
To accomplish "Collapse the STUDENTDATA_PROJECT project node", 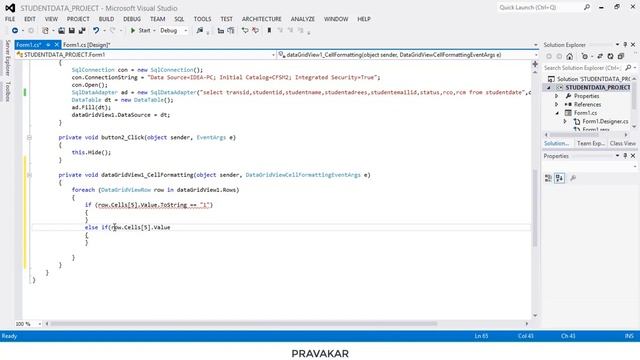I will point(549,87).
